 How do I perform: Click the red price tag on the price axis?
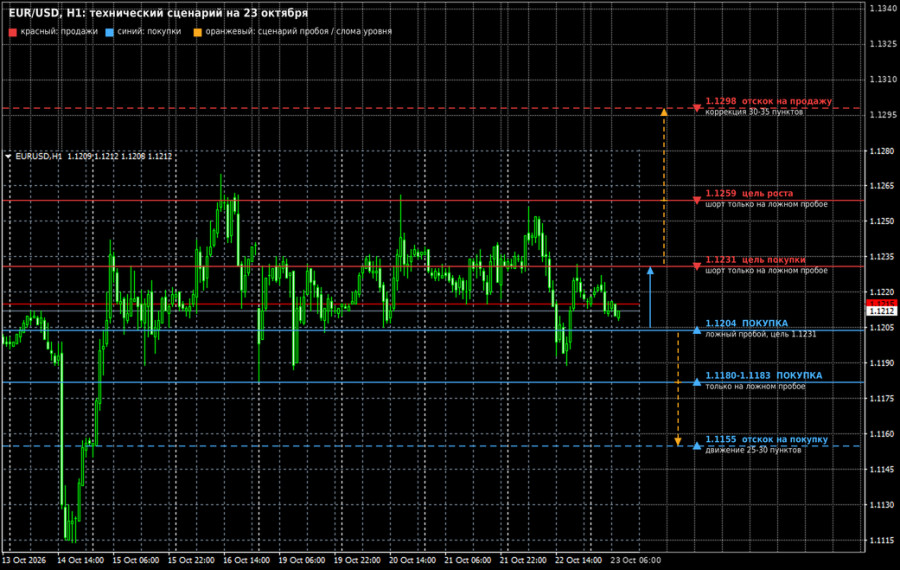pyautogui.click(x=882, y=303)
